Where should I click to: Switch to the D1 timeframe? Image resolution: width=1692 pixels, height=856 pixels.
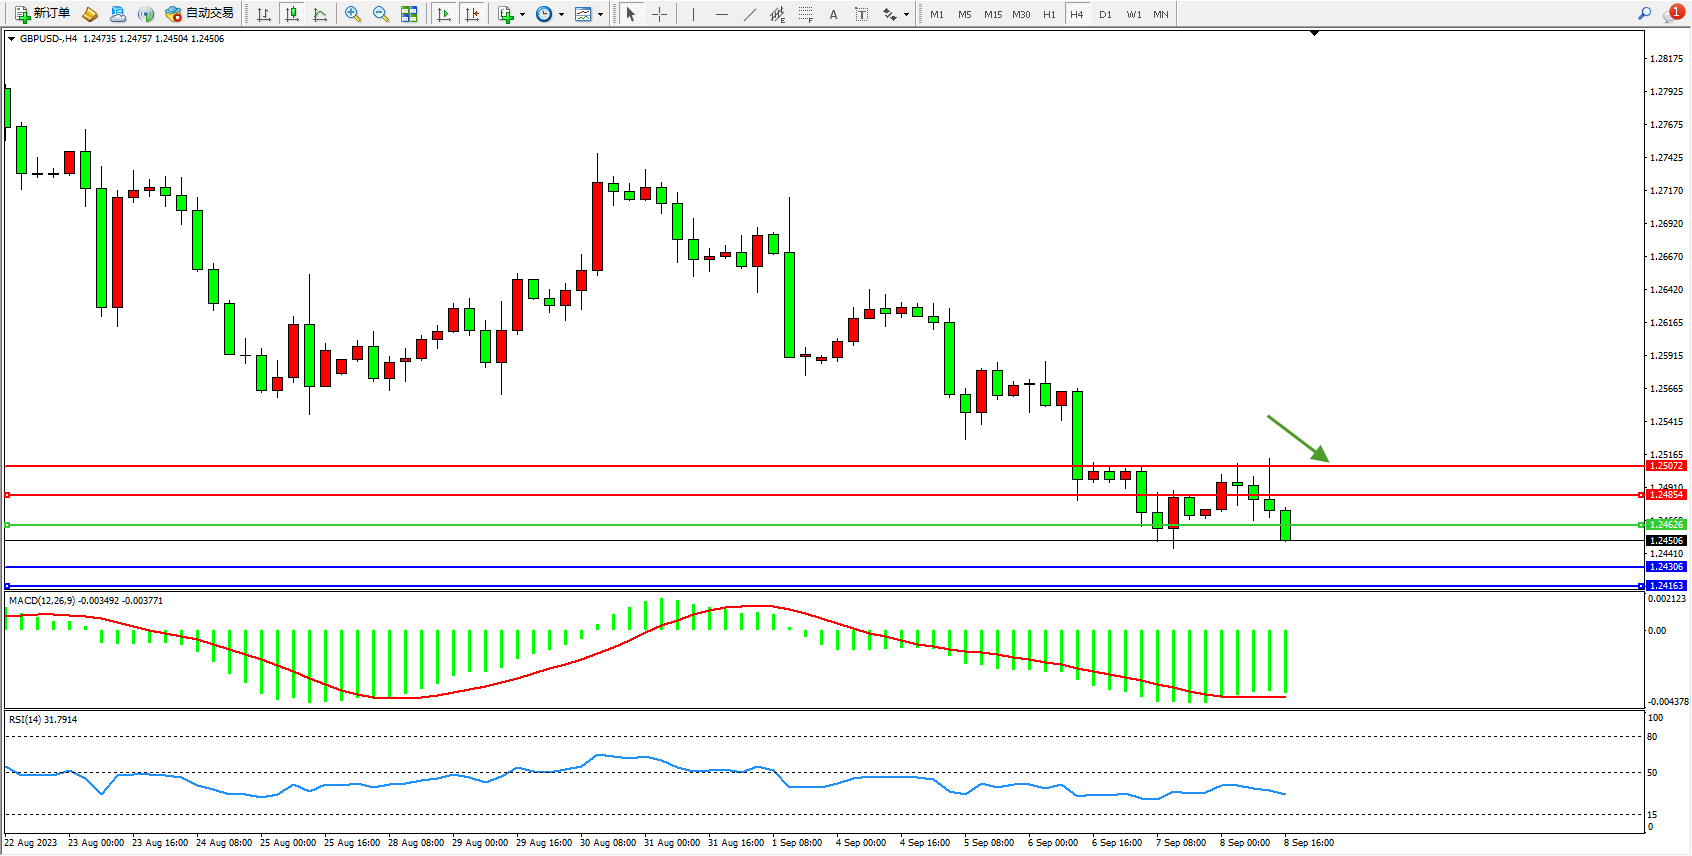(x=1105, y=14)
